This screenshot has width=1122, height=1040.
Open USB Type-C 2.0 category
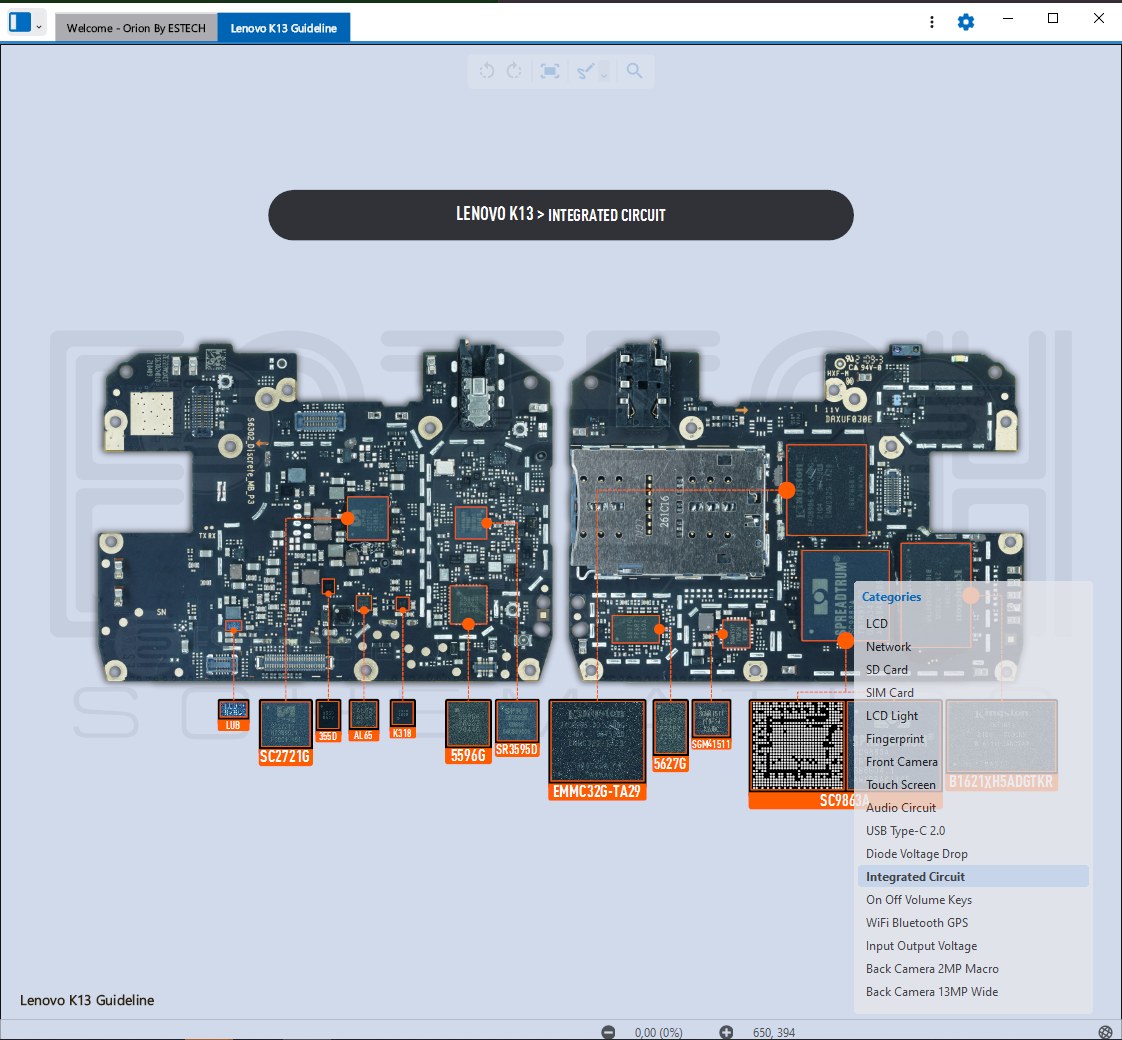click(x=973, y=830)
